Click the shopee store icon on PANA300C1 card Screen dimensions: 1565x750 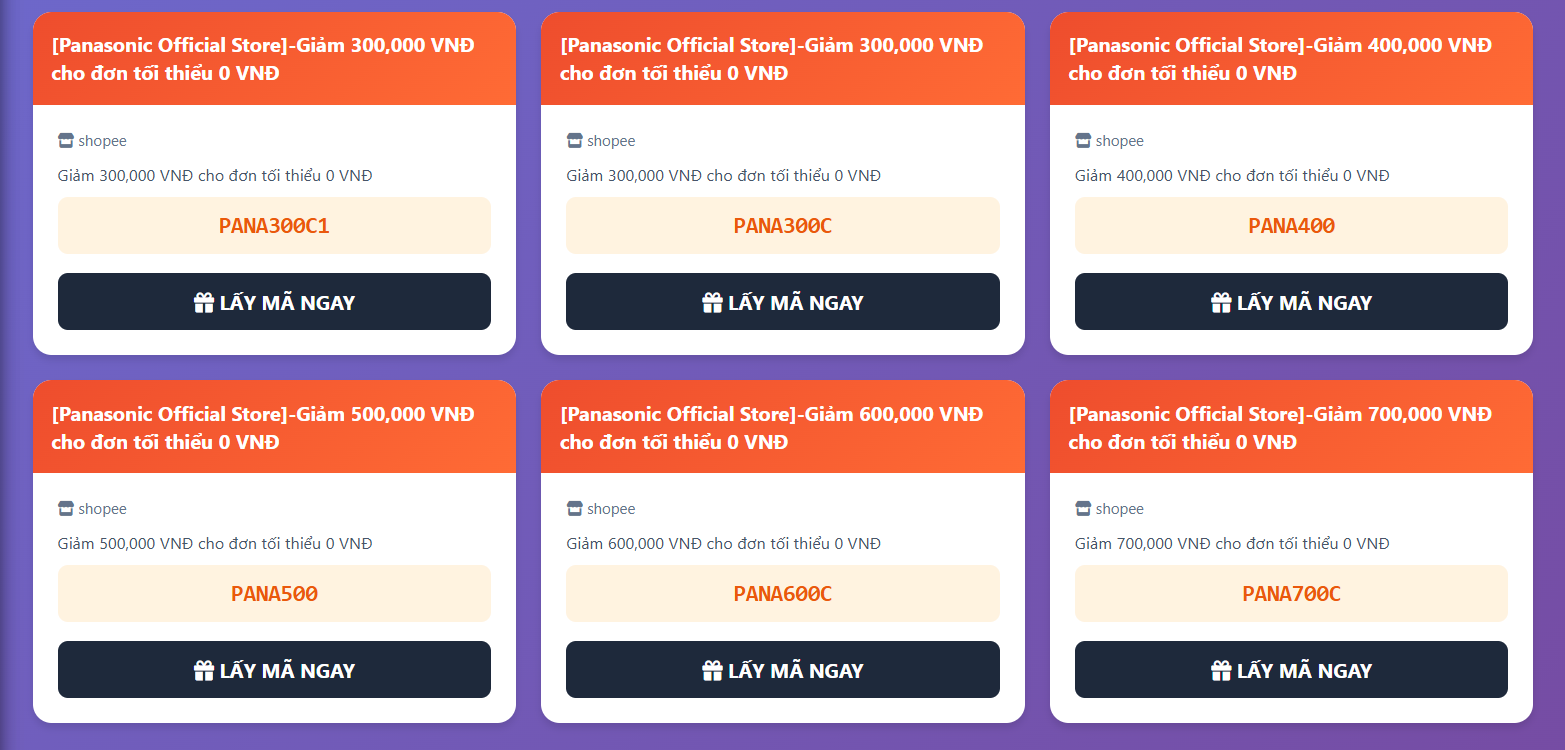[x=66, y=141]
